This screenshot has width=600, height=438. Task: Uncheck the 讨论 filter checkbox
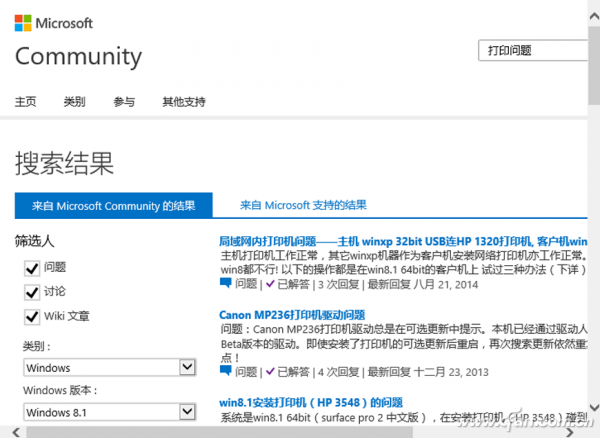(x=32, y=292)
